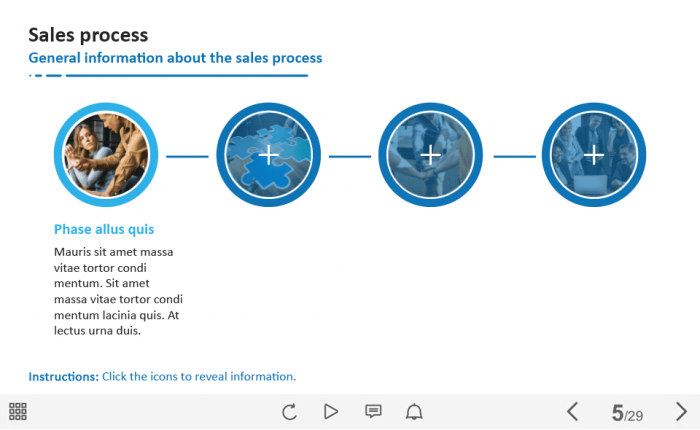Viewport: 700px width, 430px height.
Task: Click the notifications bell icon
Action: [414, 411]
